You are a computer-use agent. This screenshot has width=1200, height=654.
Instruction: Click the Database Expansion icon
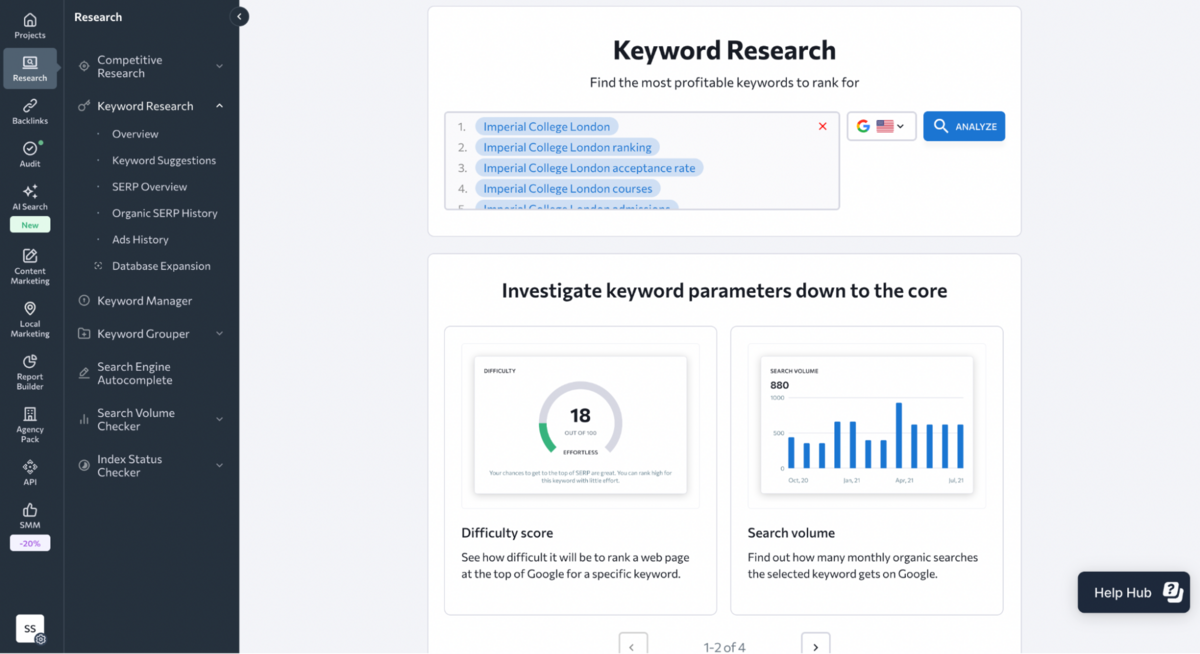point(98,266)
